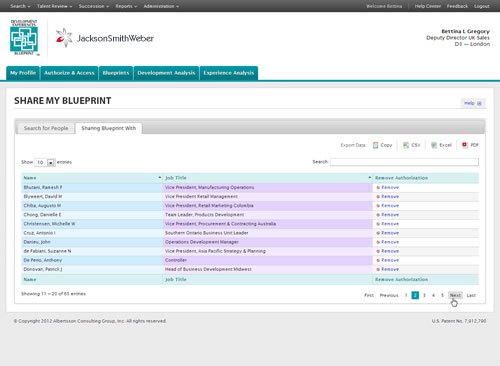Click the Copy export icon
This screenshot has width=500, height=366.
coord(375,145)
